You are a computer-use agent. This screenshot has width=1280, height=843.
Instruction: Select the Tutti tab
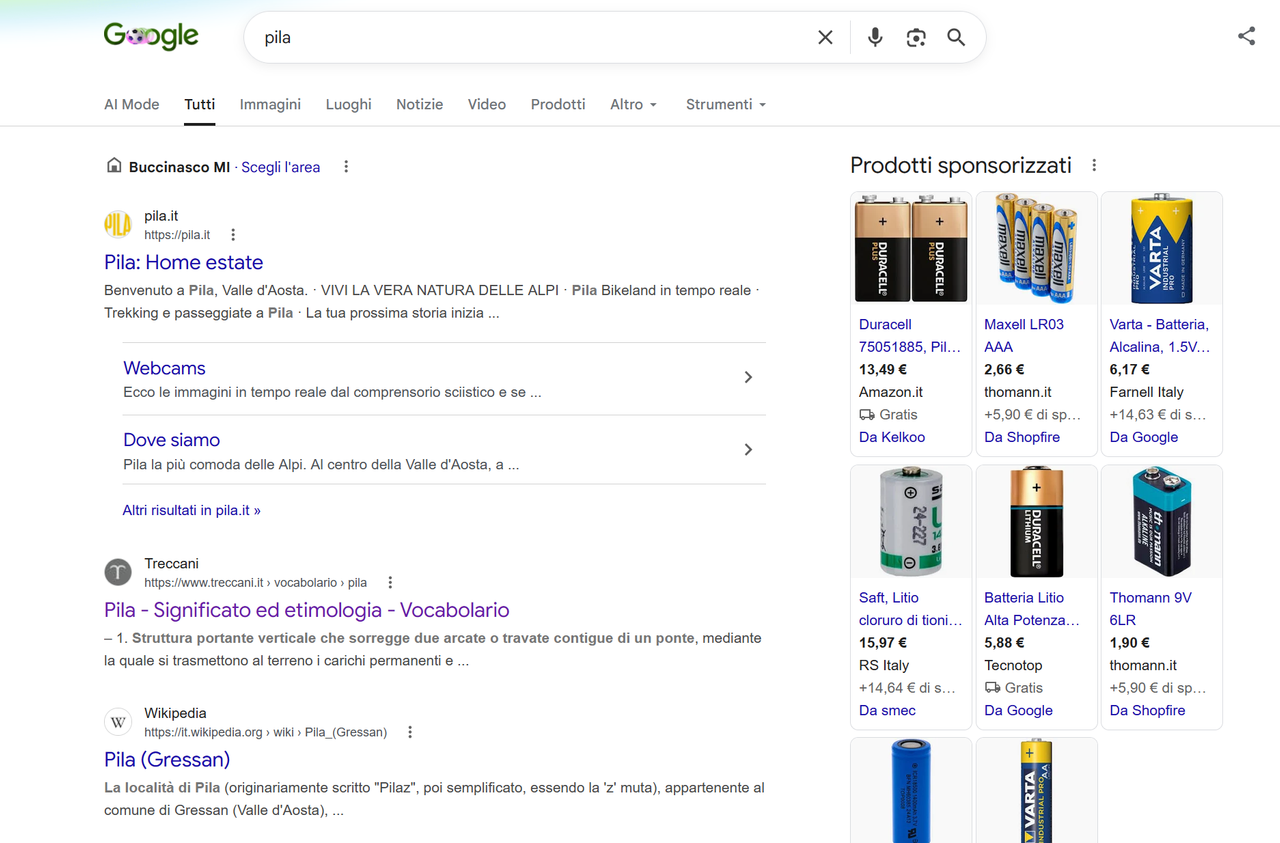click(200, 104)
